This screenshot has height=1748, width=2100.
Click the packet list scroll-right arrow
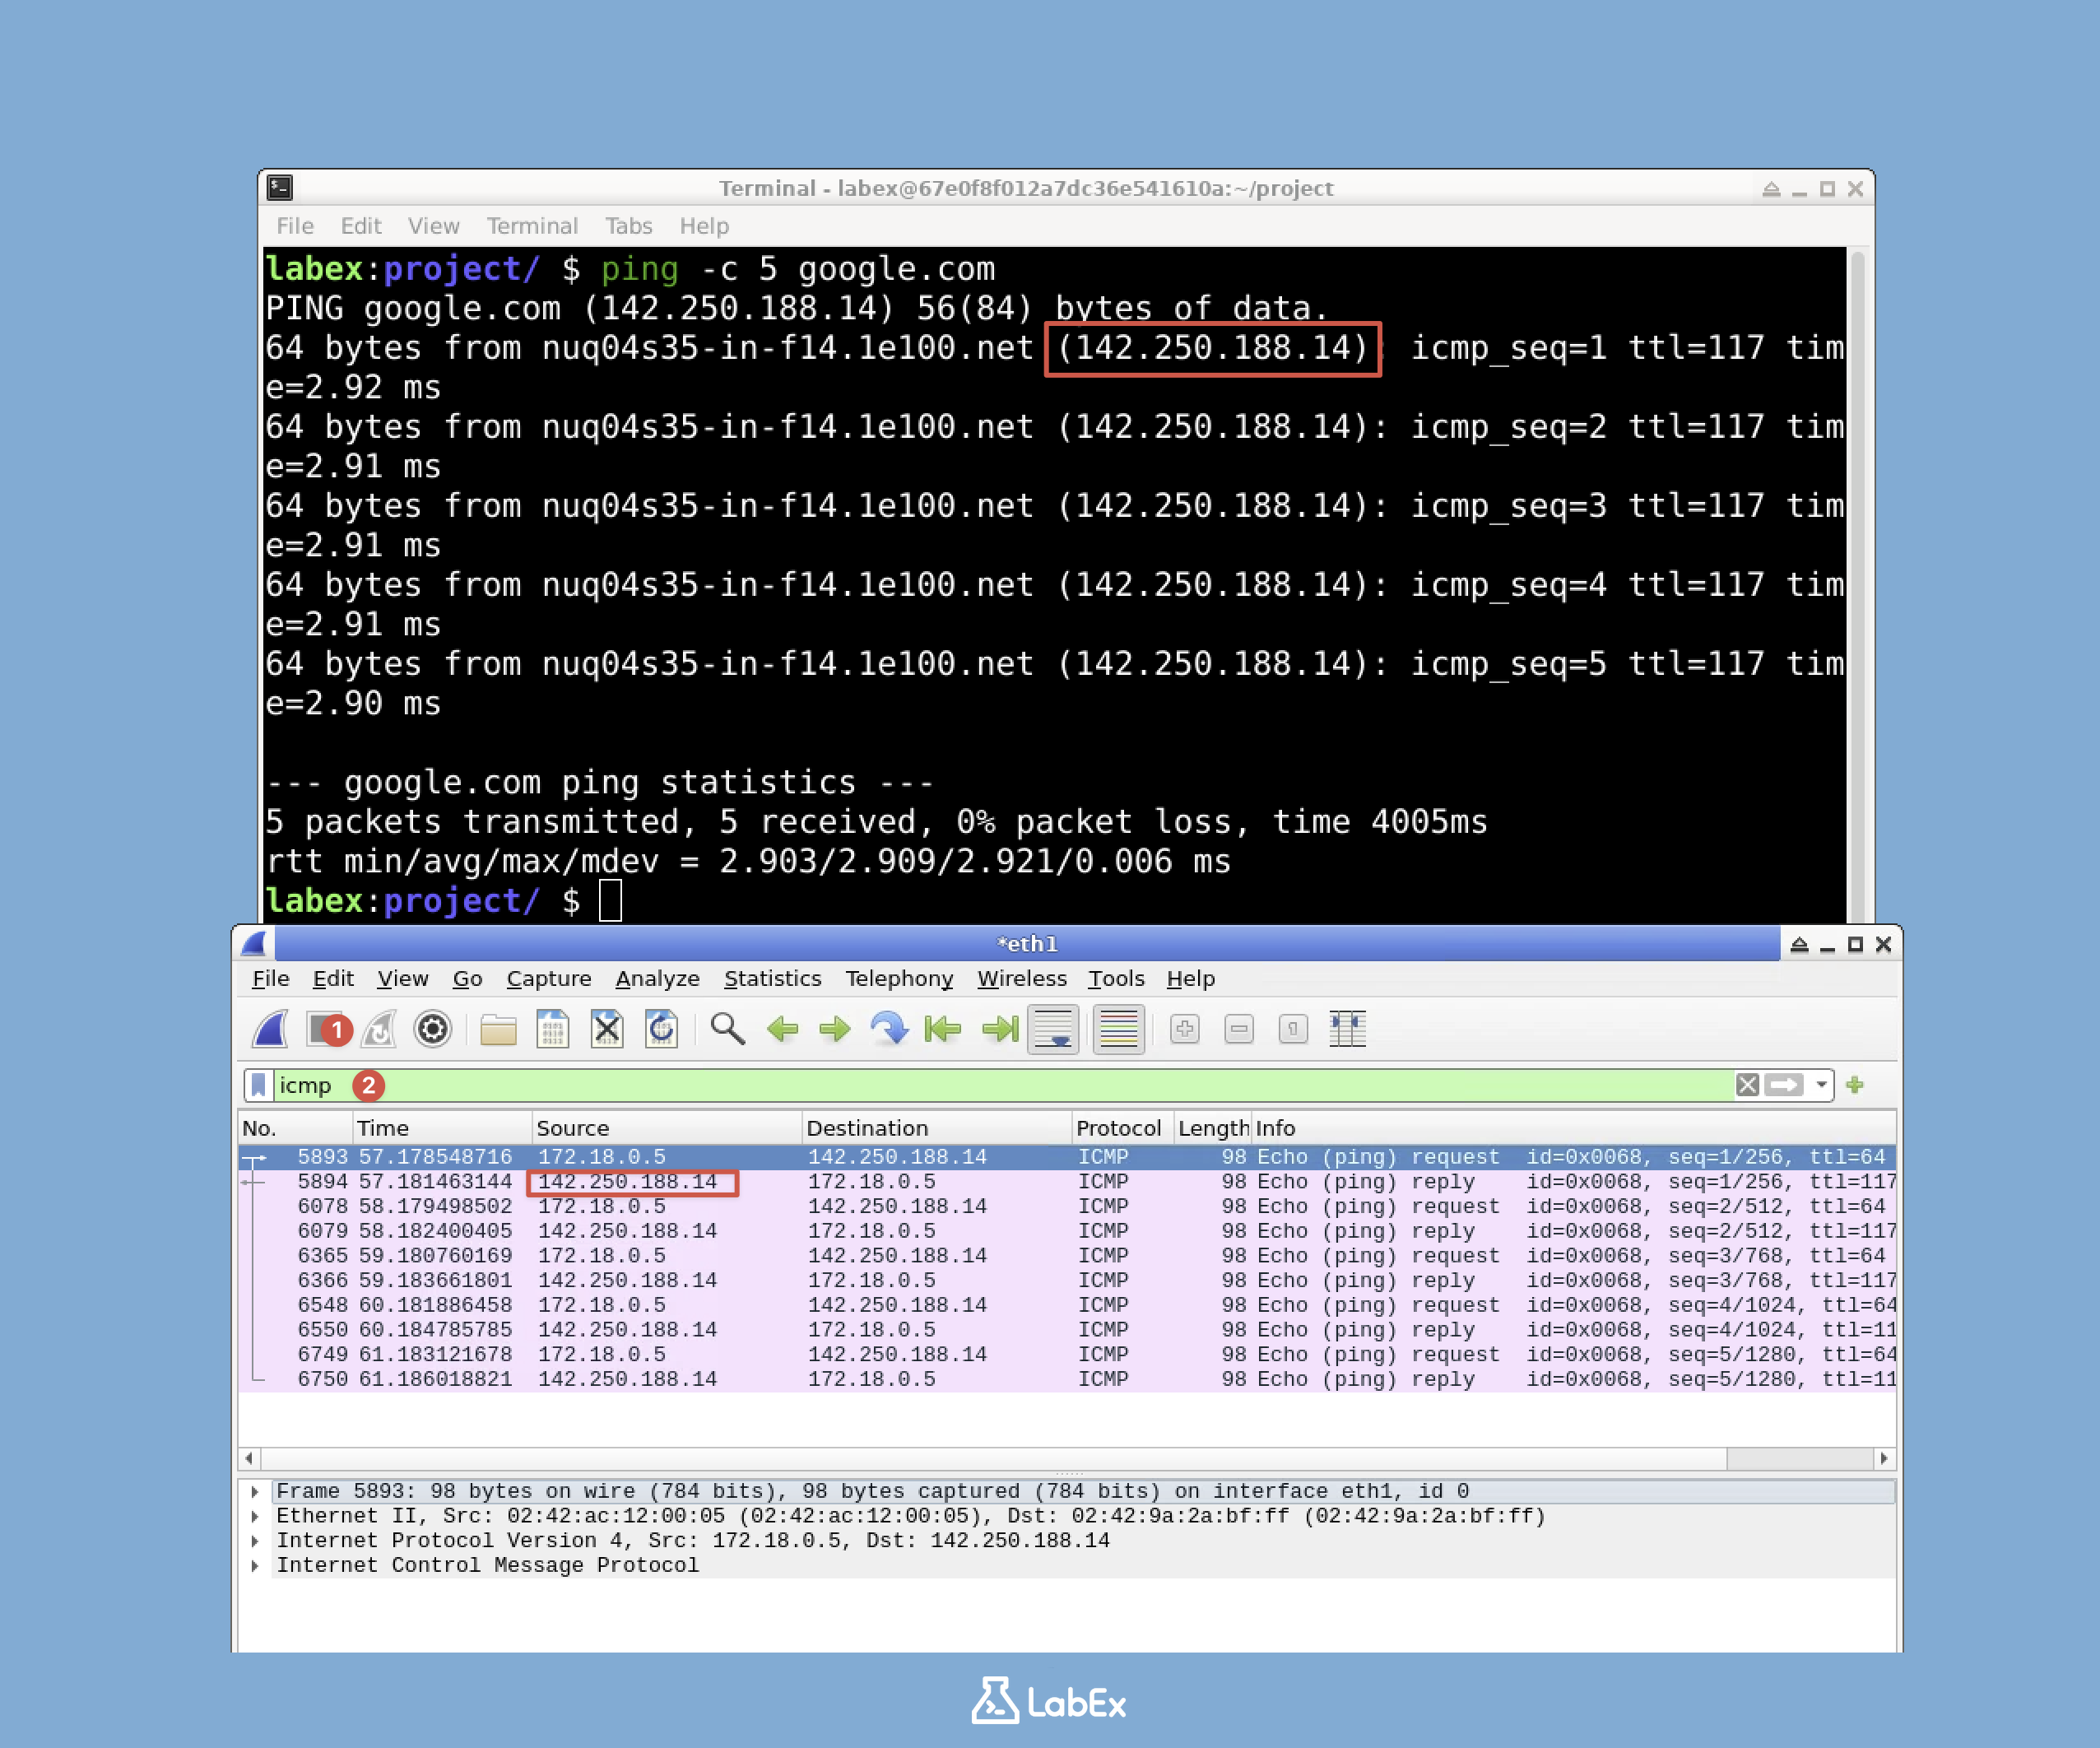point(1884,1458)
